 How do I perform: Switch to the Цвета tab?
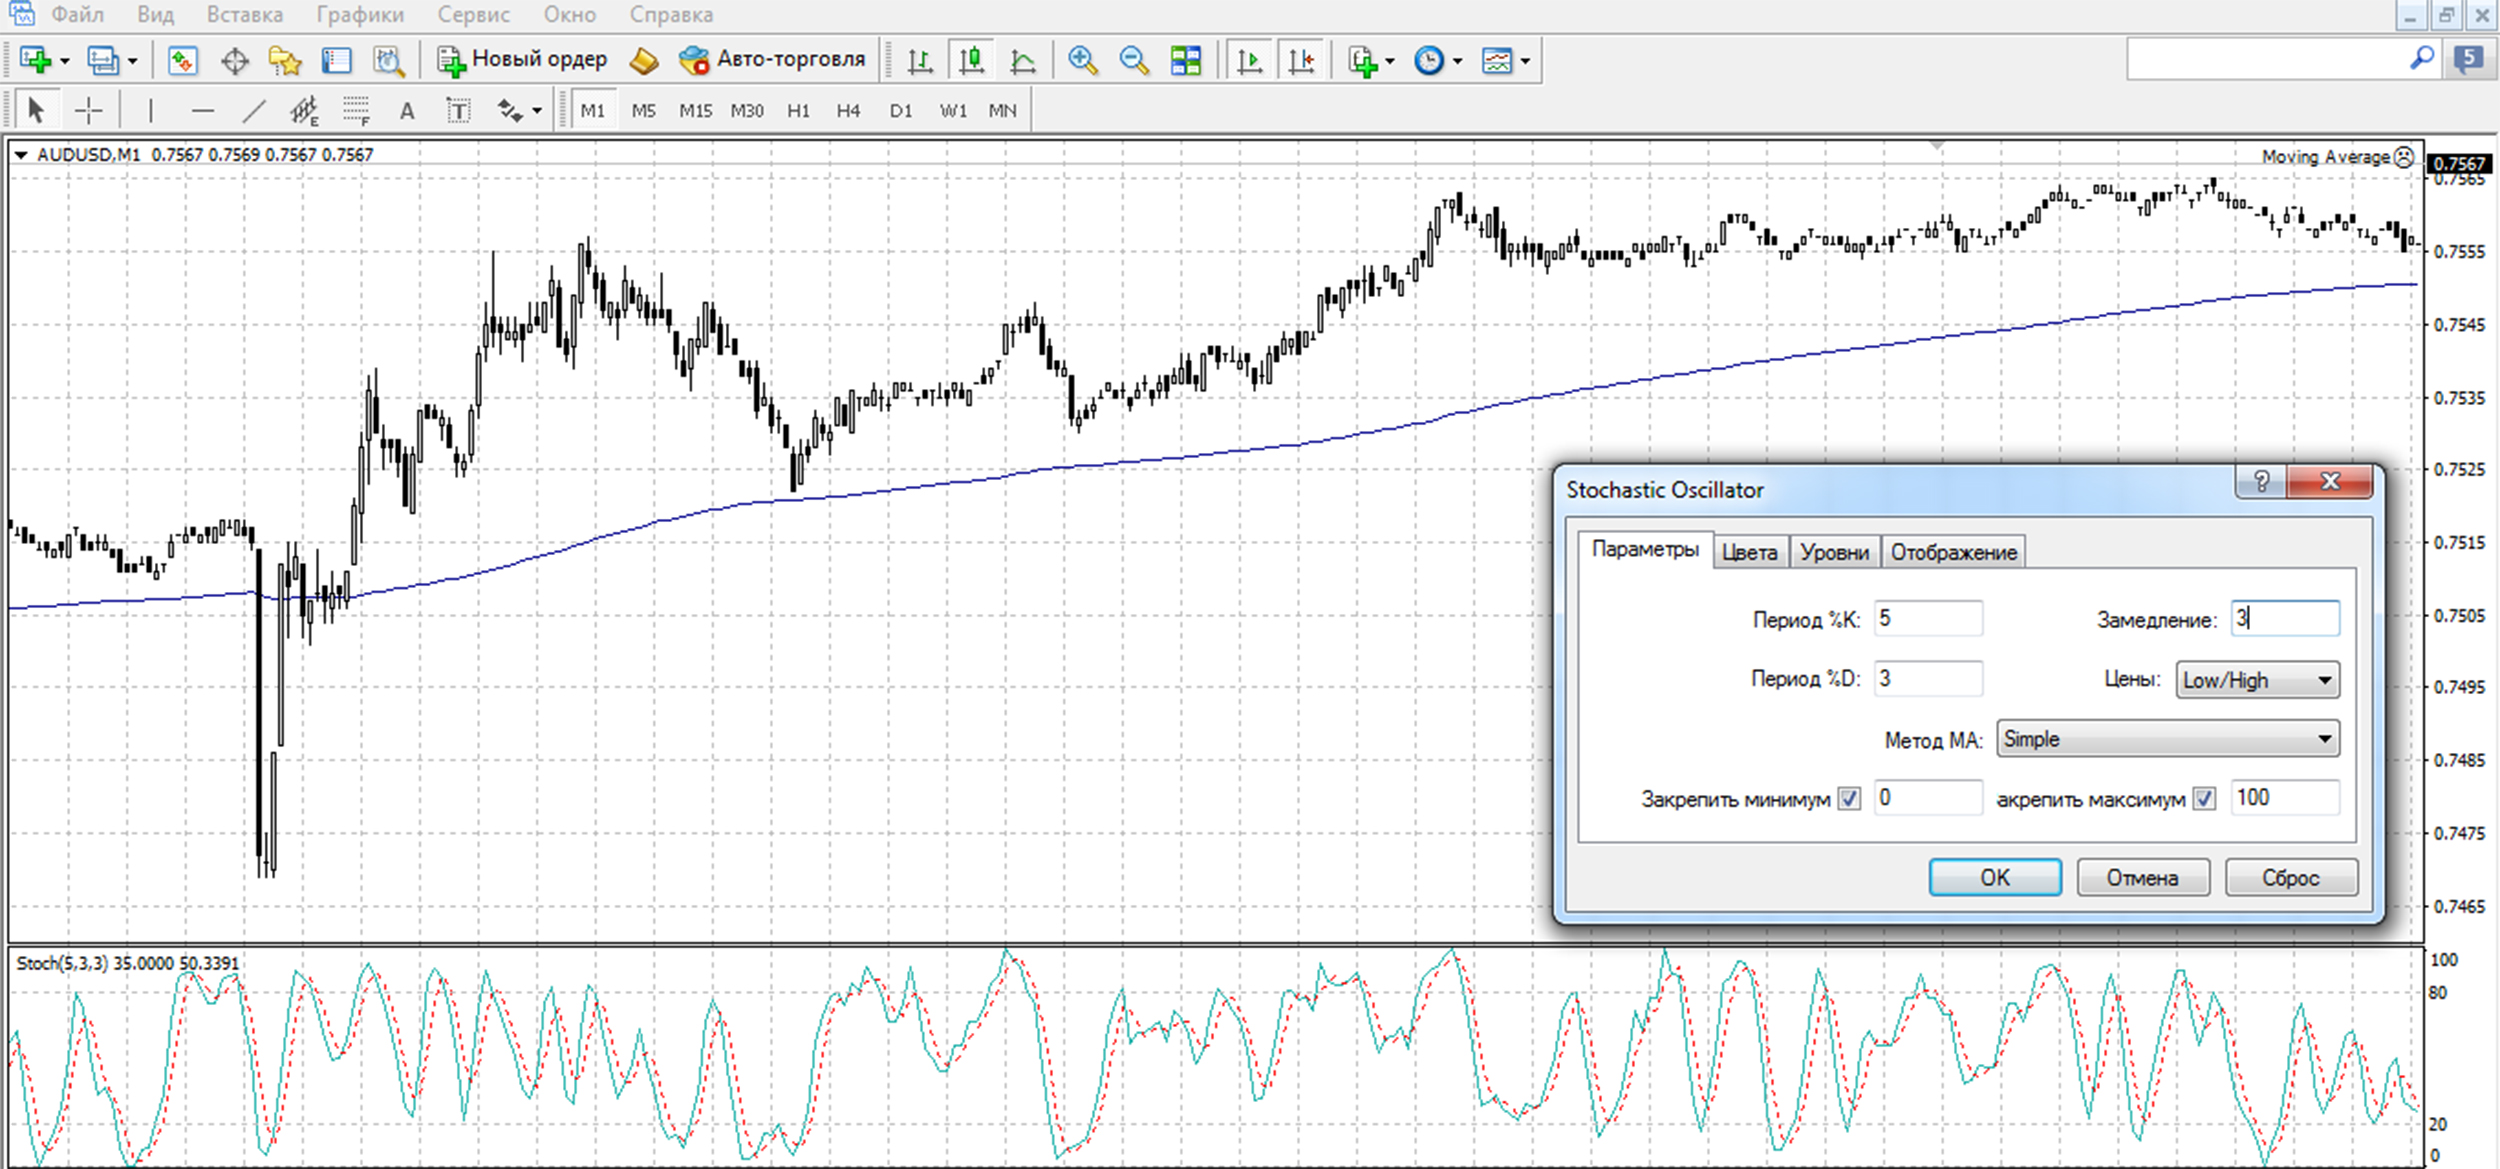(1750, 552)
